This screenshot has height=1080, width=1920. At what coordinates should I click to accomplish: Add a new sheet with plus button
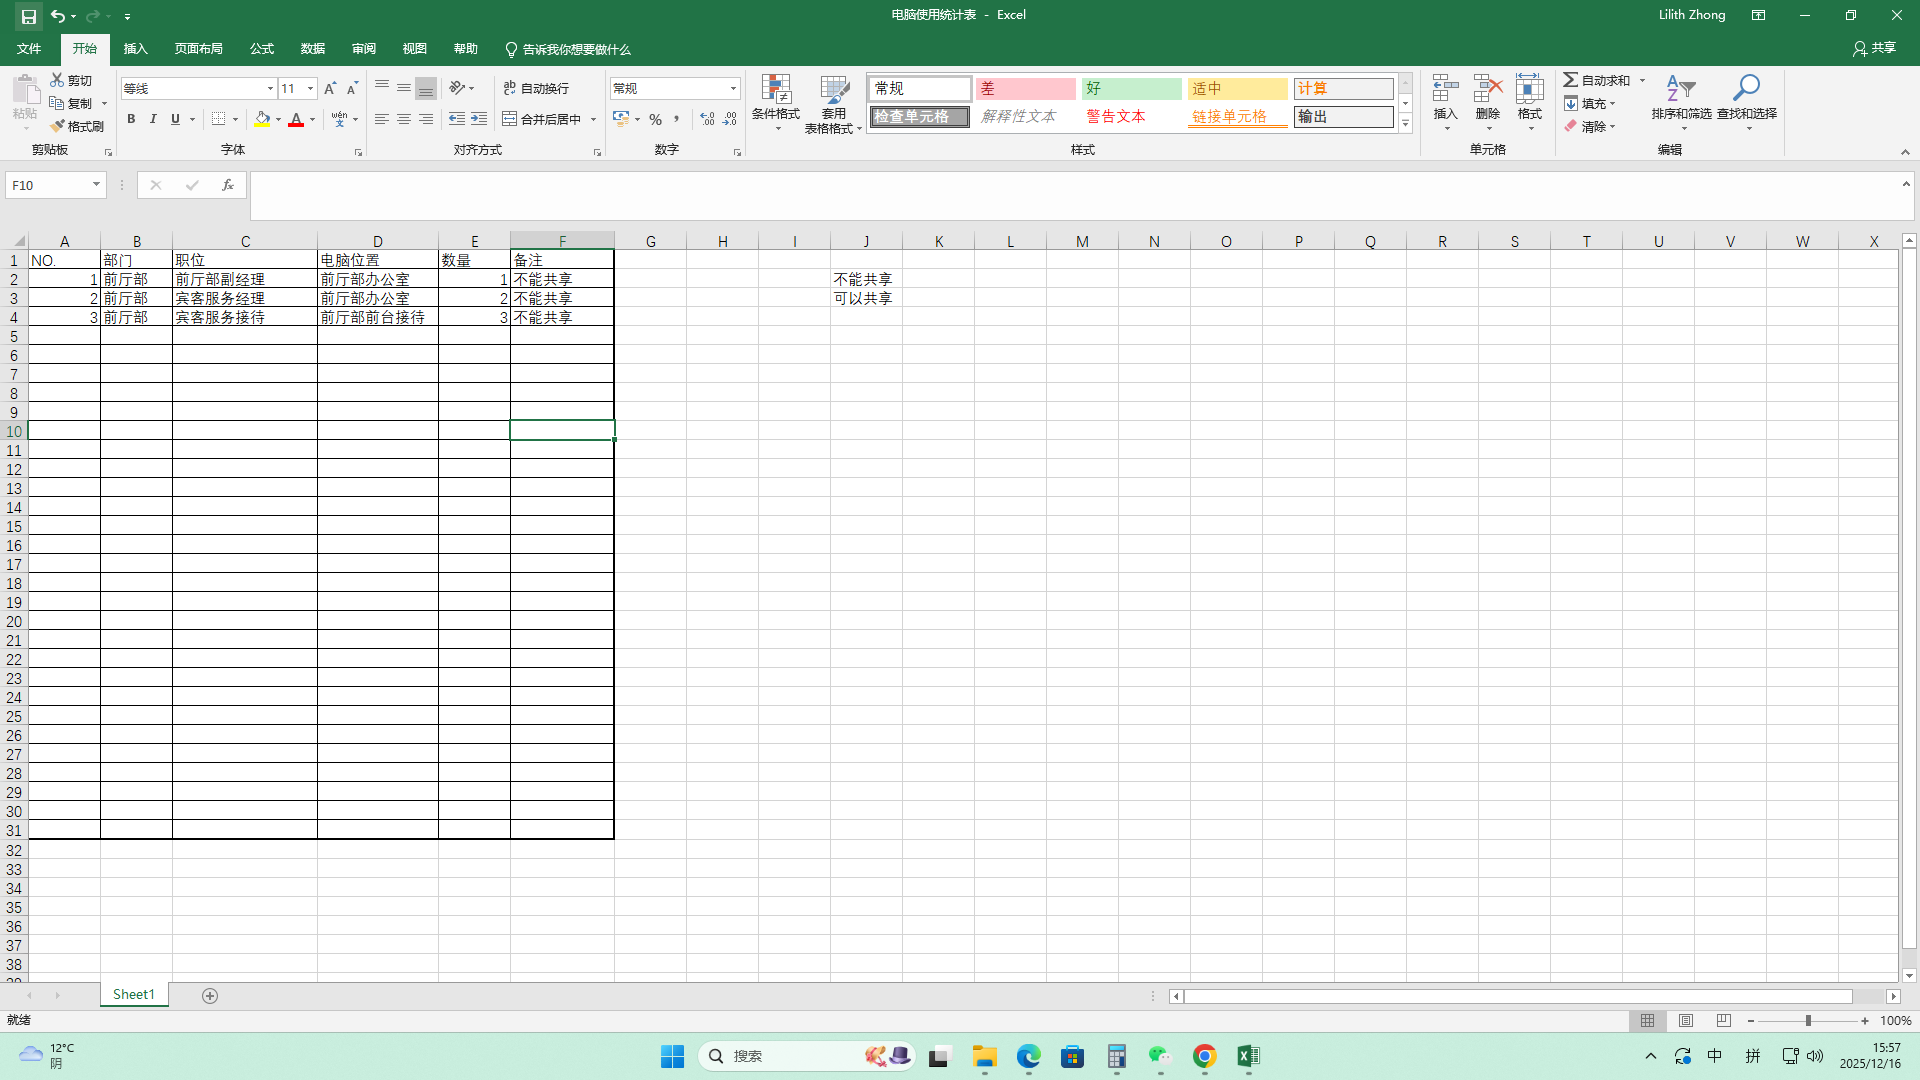tap(210, 995)
